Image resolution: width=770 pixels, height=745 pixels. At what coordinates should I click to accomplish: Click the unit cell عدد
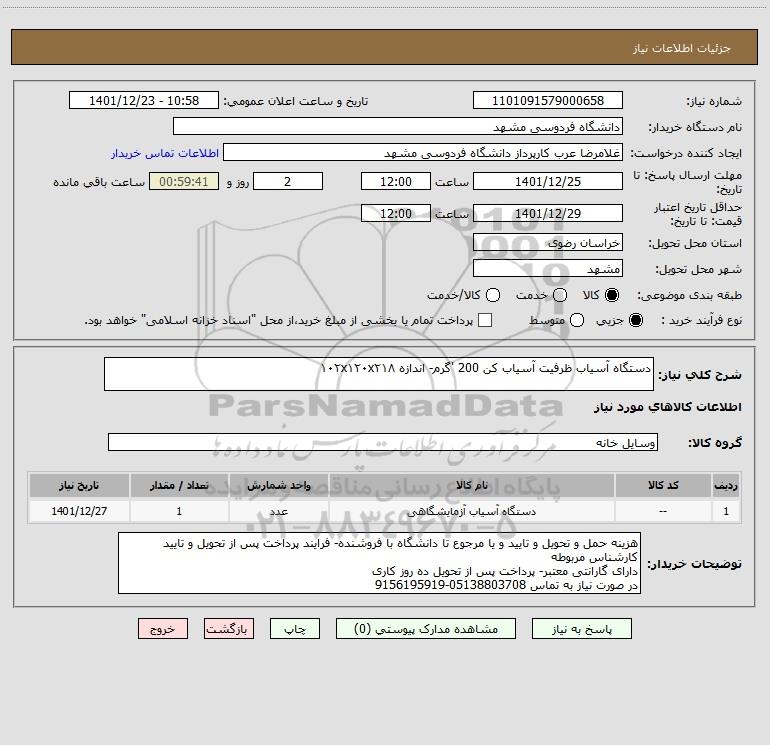click(278, 511)
